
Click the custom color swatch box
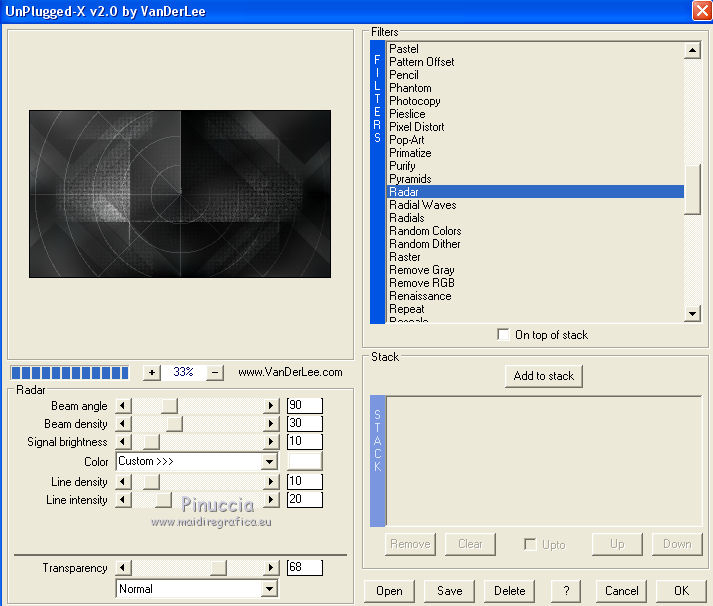click(x=305, y=461)
